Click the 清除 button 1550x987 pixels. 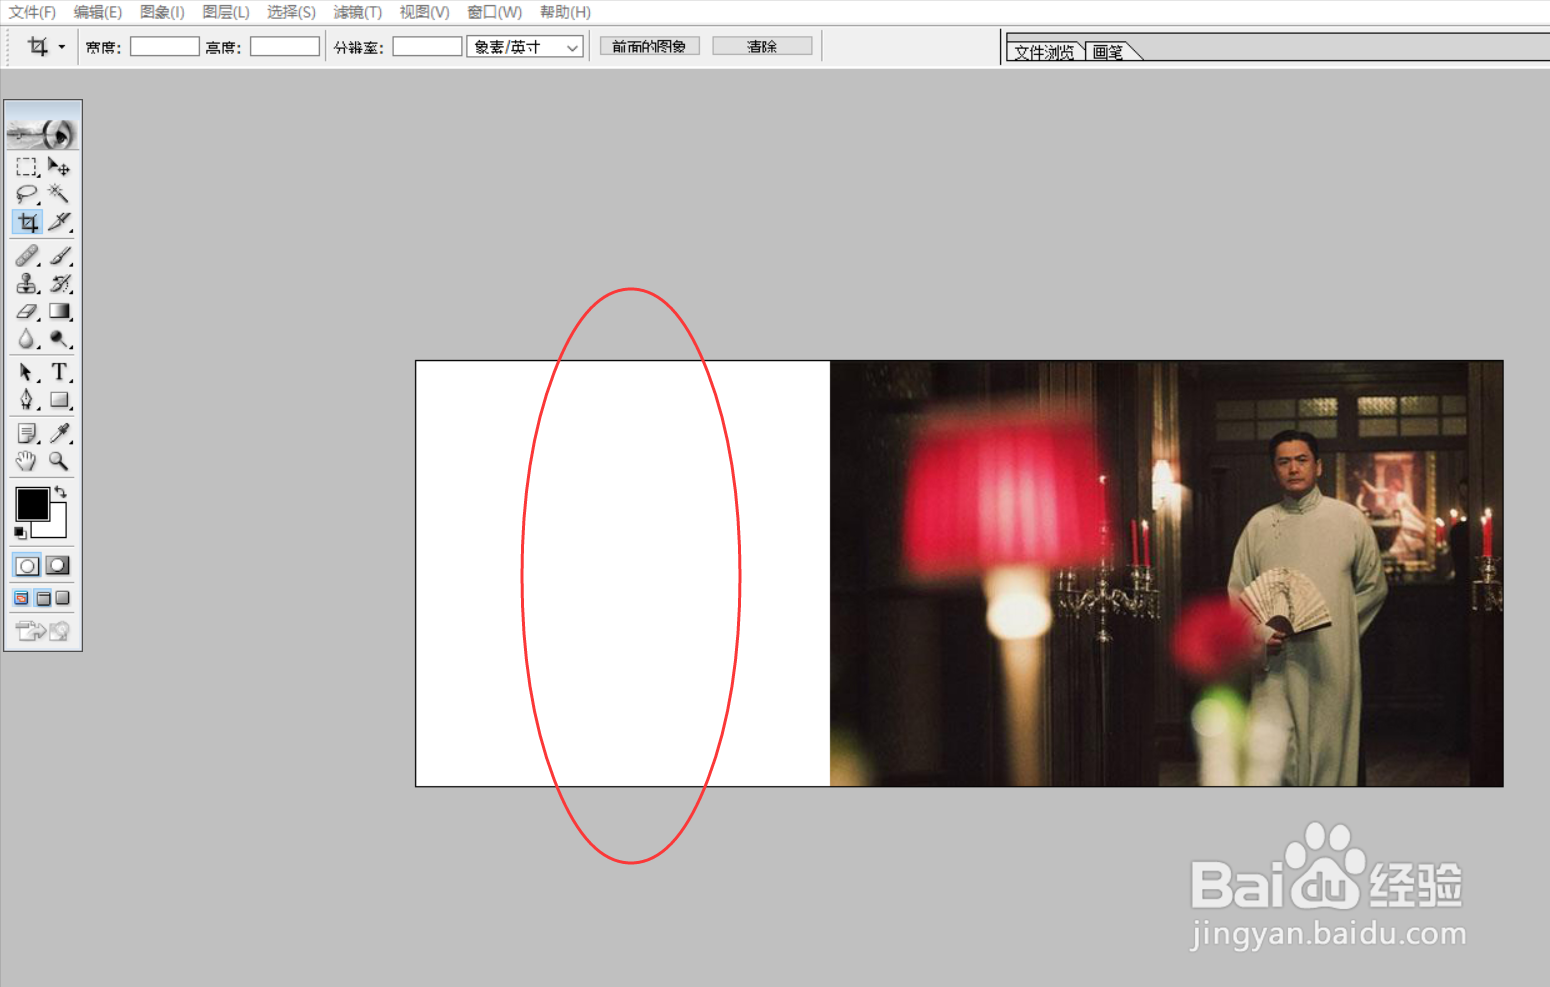point(762,46)
